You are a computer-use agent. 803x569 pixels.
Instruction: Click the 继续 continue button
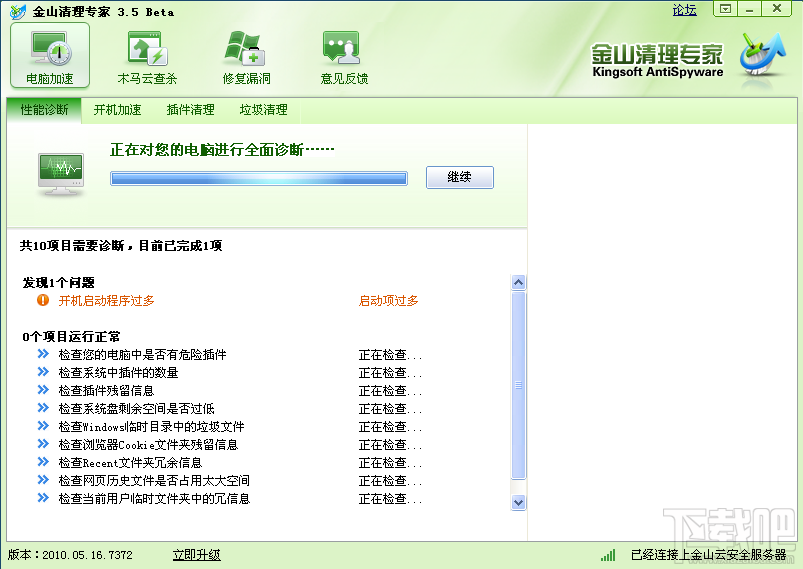coord(459,177)
